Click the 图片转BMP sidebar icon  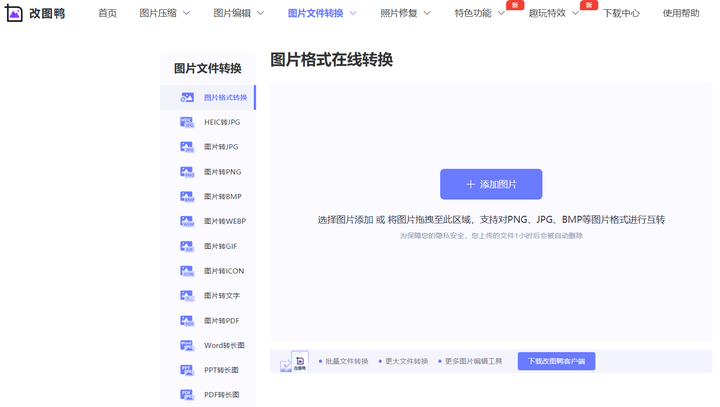pos(187,197)
